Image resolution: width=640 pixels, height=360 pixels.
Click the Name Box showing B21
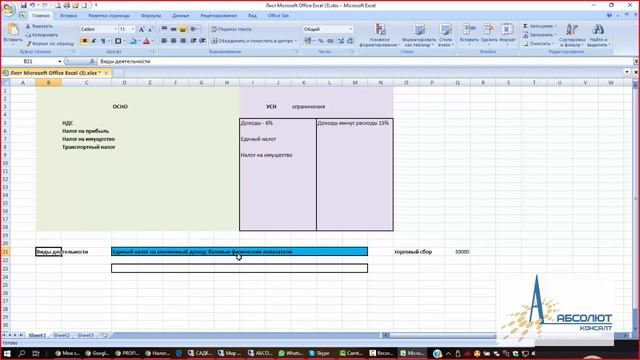click(29, 61)
